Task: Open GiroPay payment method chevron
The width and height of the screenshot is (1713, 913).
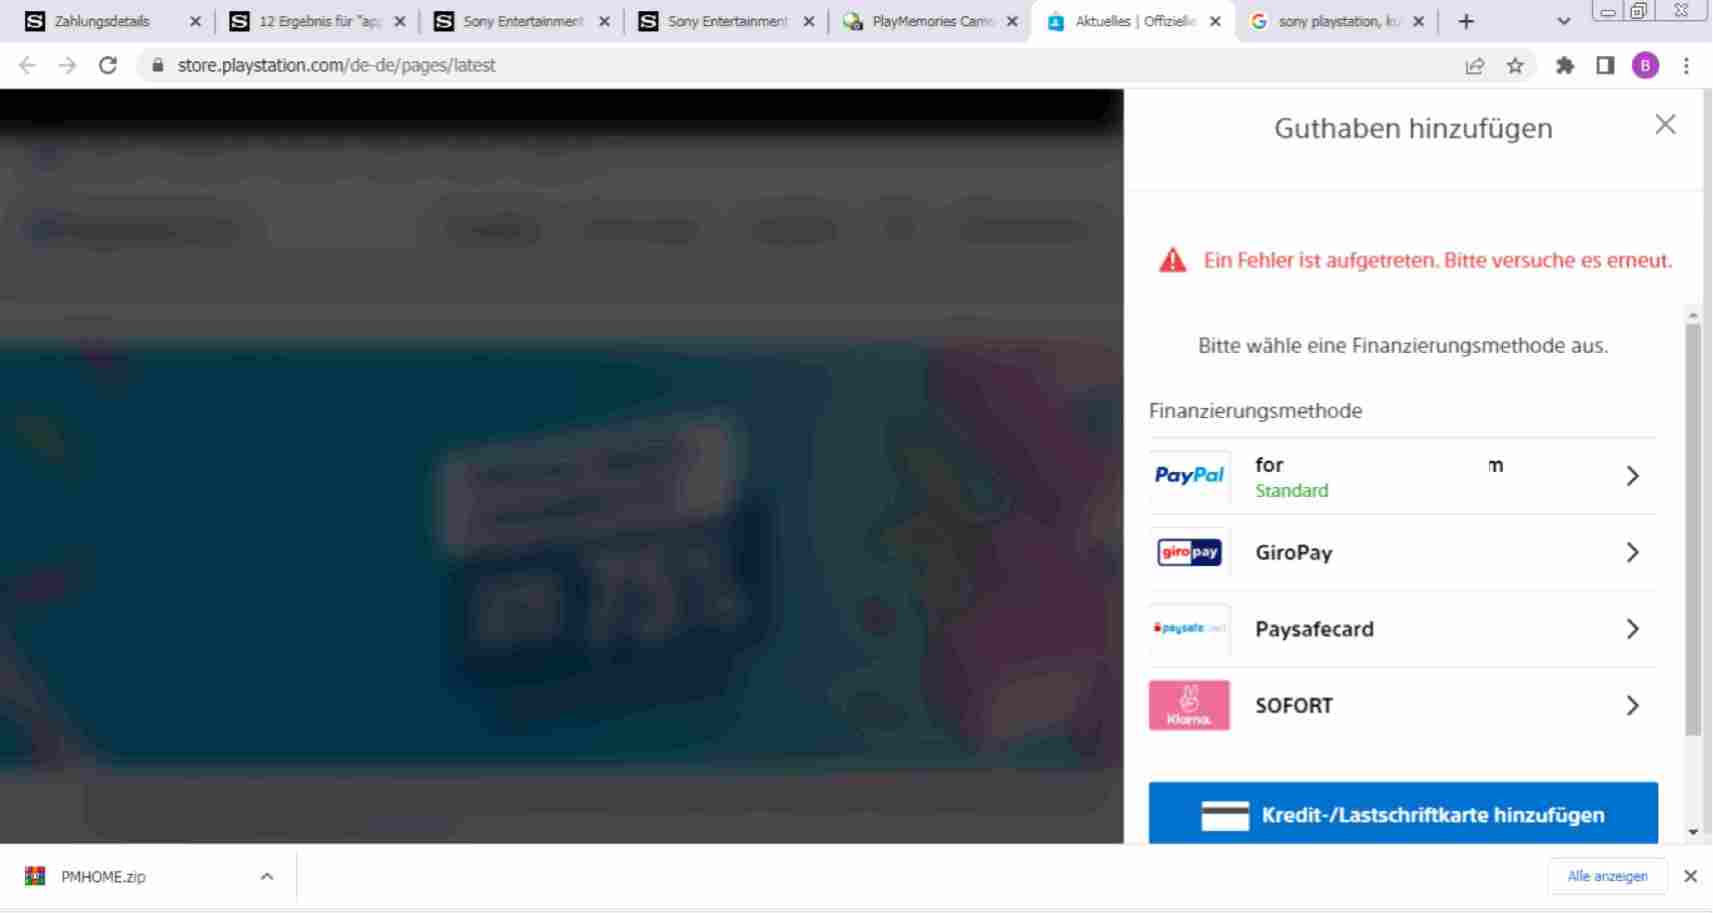Action: click(1632, 552)
